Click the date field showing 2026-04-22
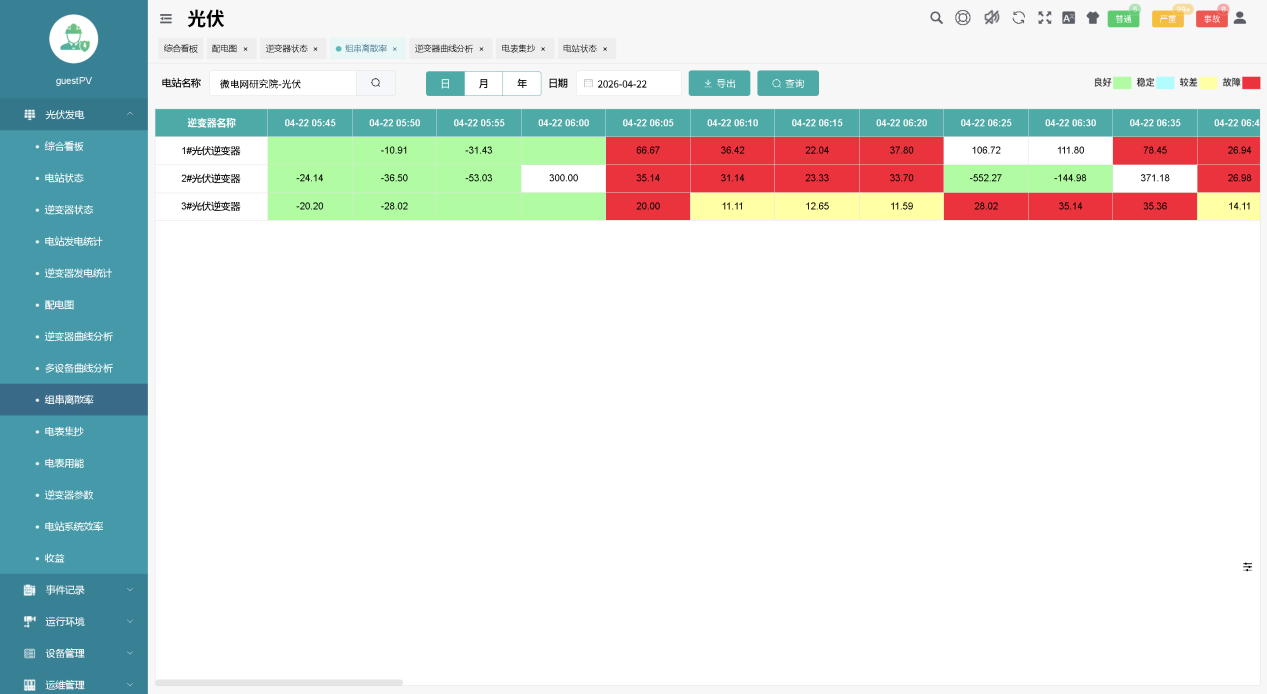This screenshot has width=1267, height=694. (x=630, y=84)
